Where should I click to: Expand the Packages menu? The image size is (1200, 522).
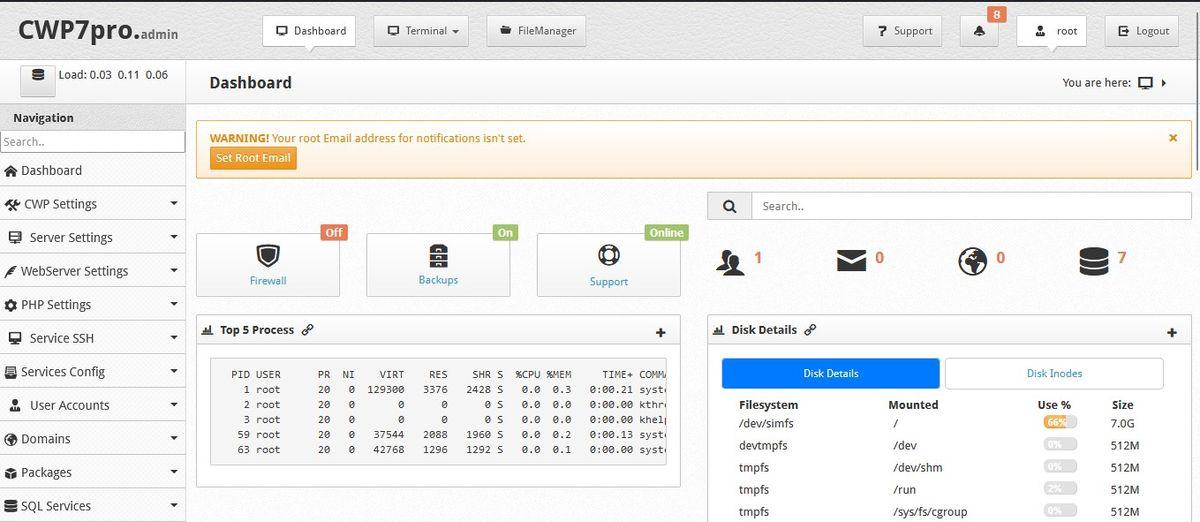(92, 472)
